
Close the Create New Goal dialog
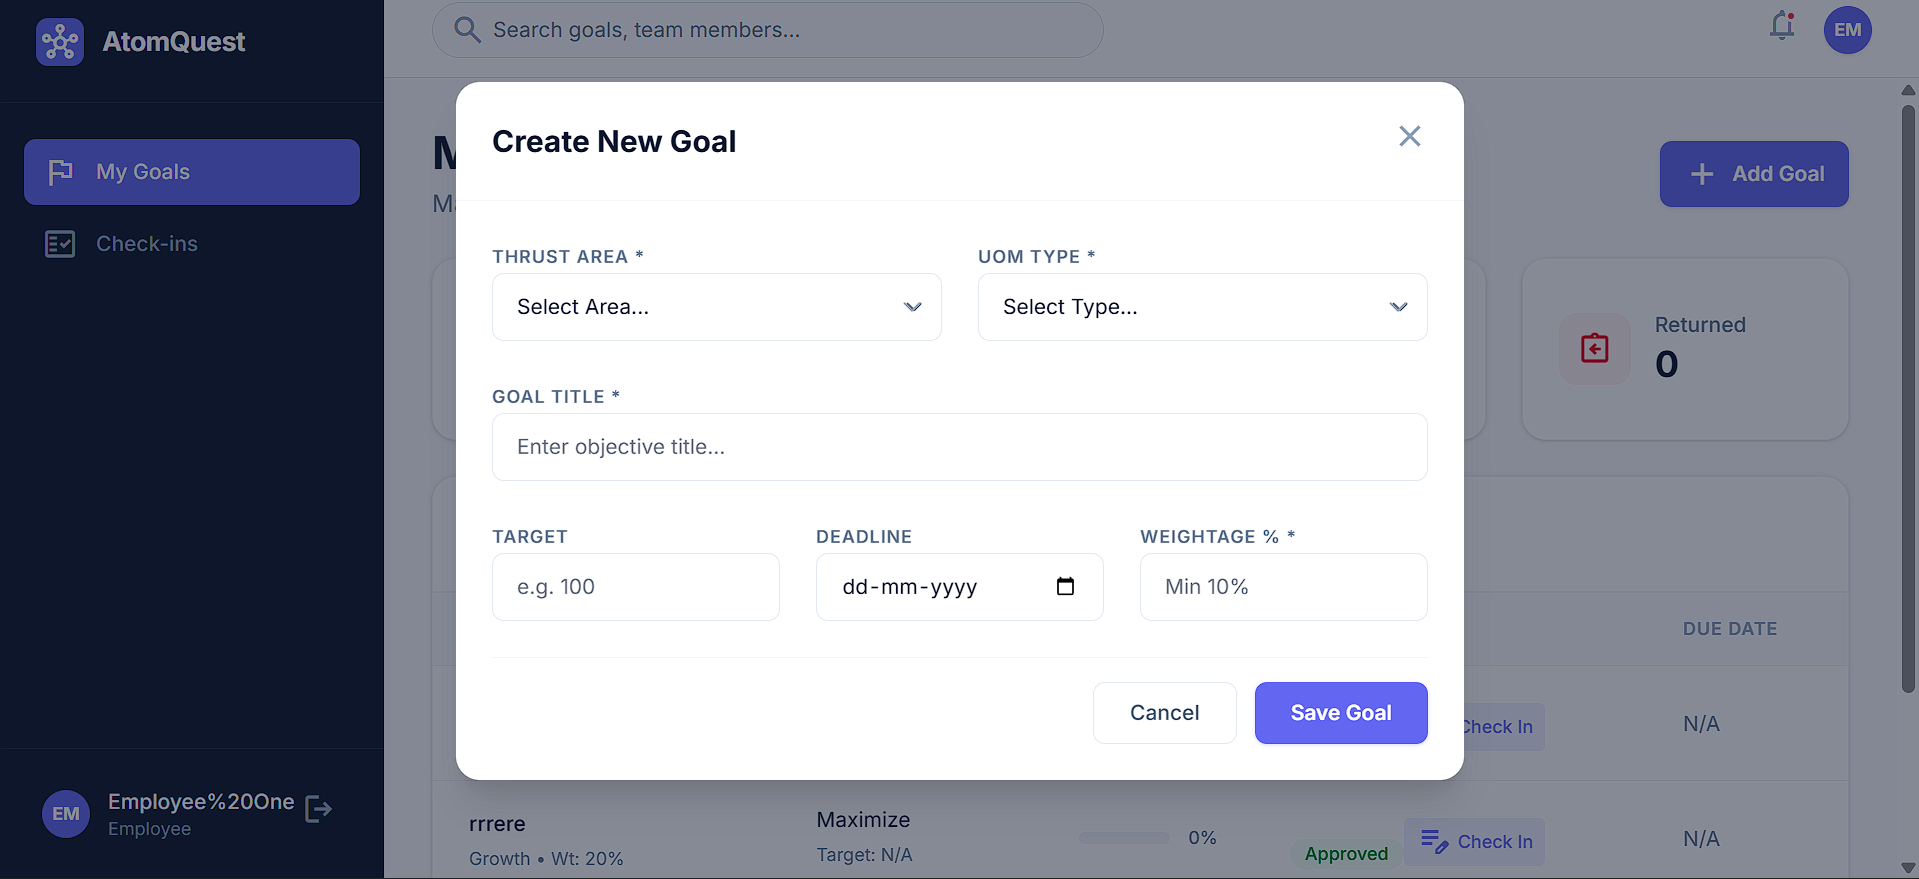[x=1410, y=136]
